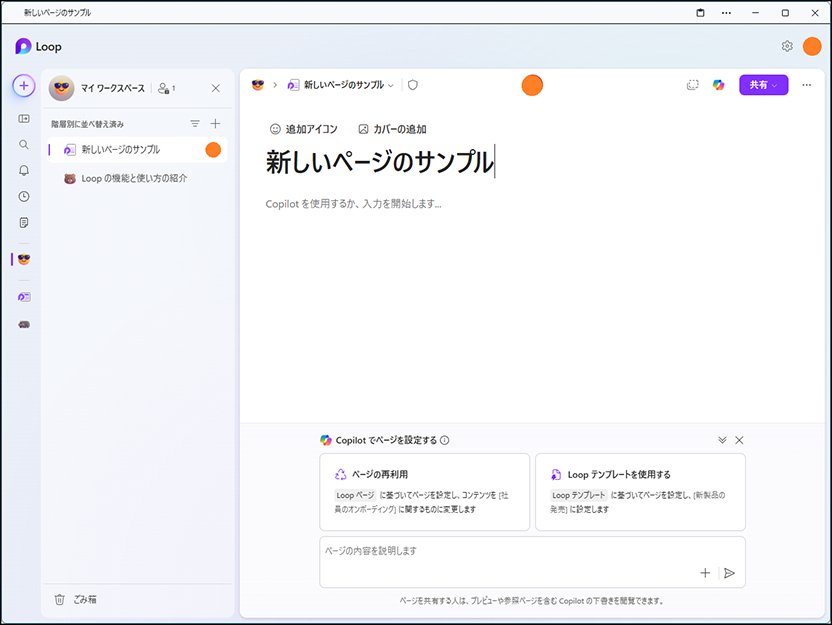The height and width of the screenshot is (625, 832).
Task: Click the purple plus create-new button
Action: point(24,85)
